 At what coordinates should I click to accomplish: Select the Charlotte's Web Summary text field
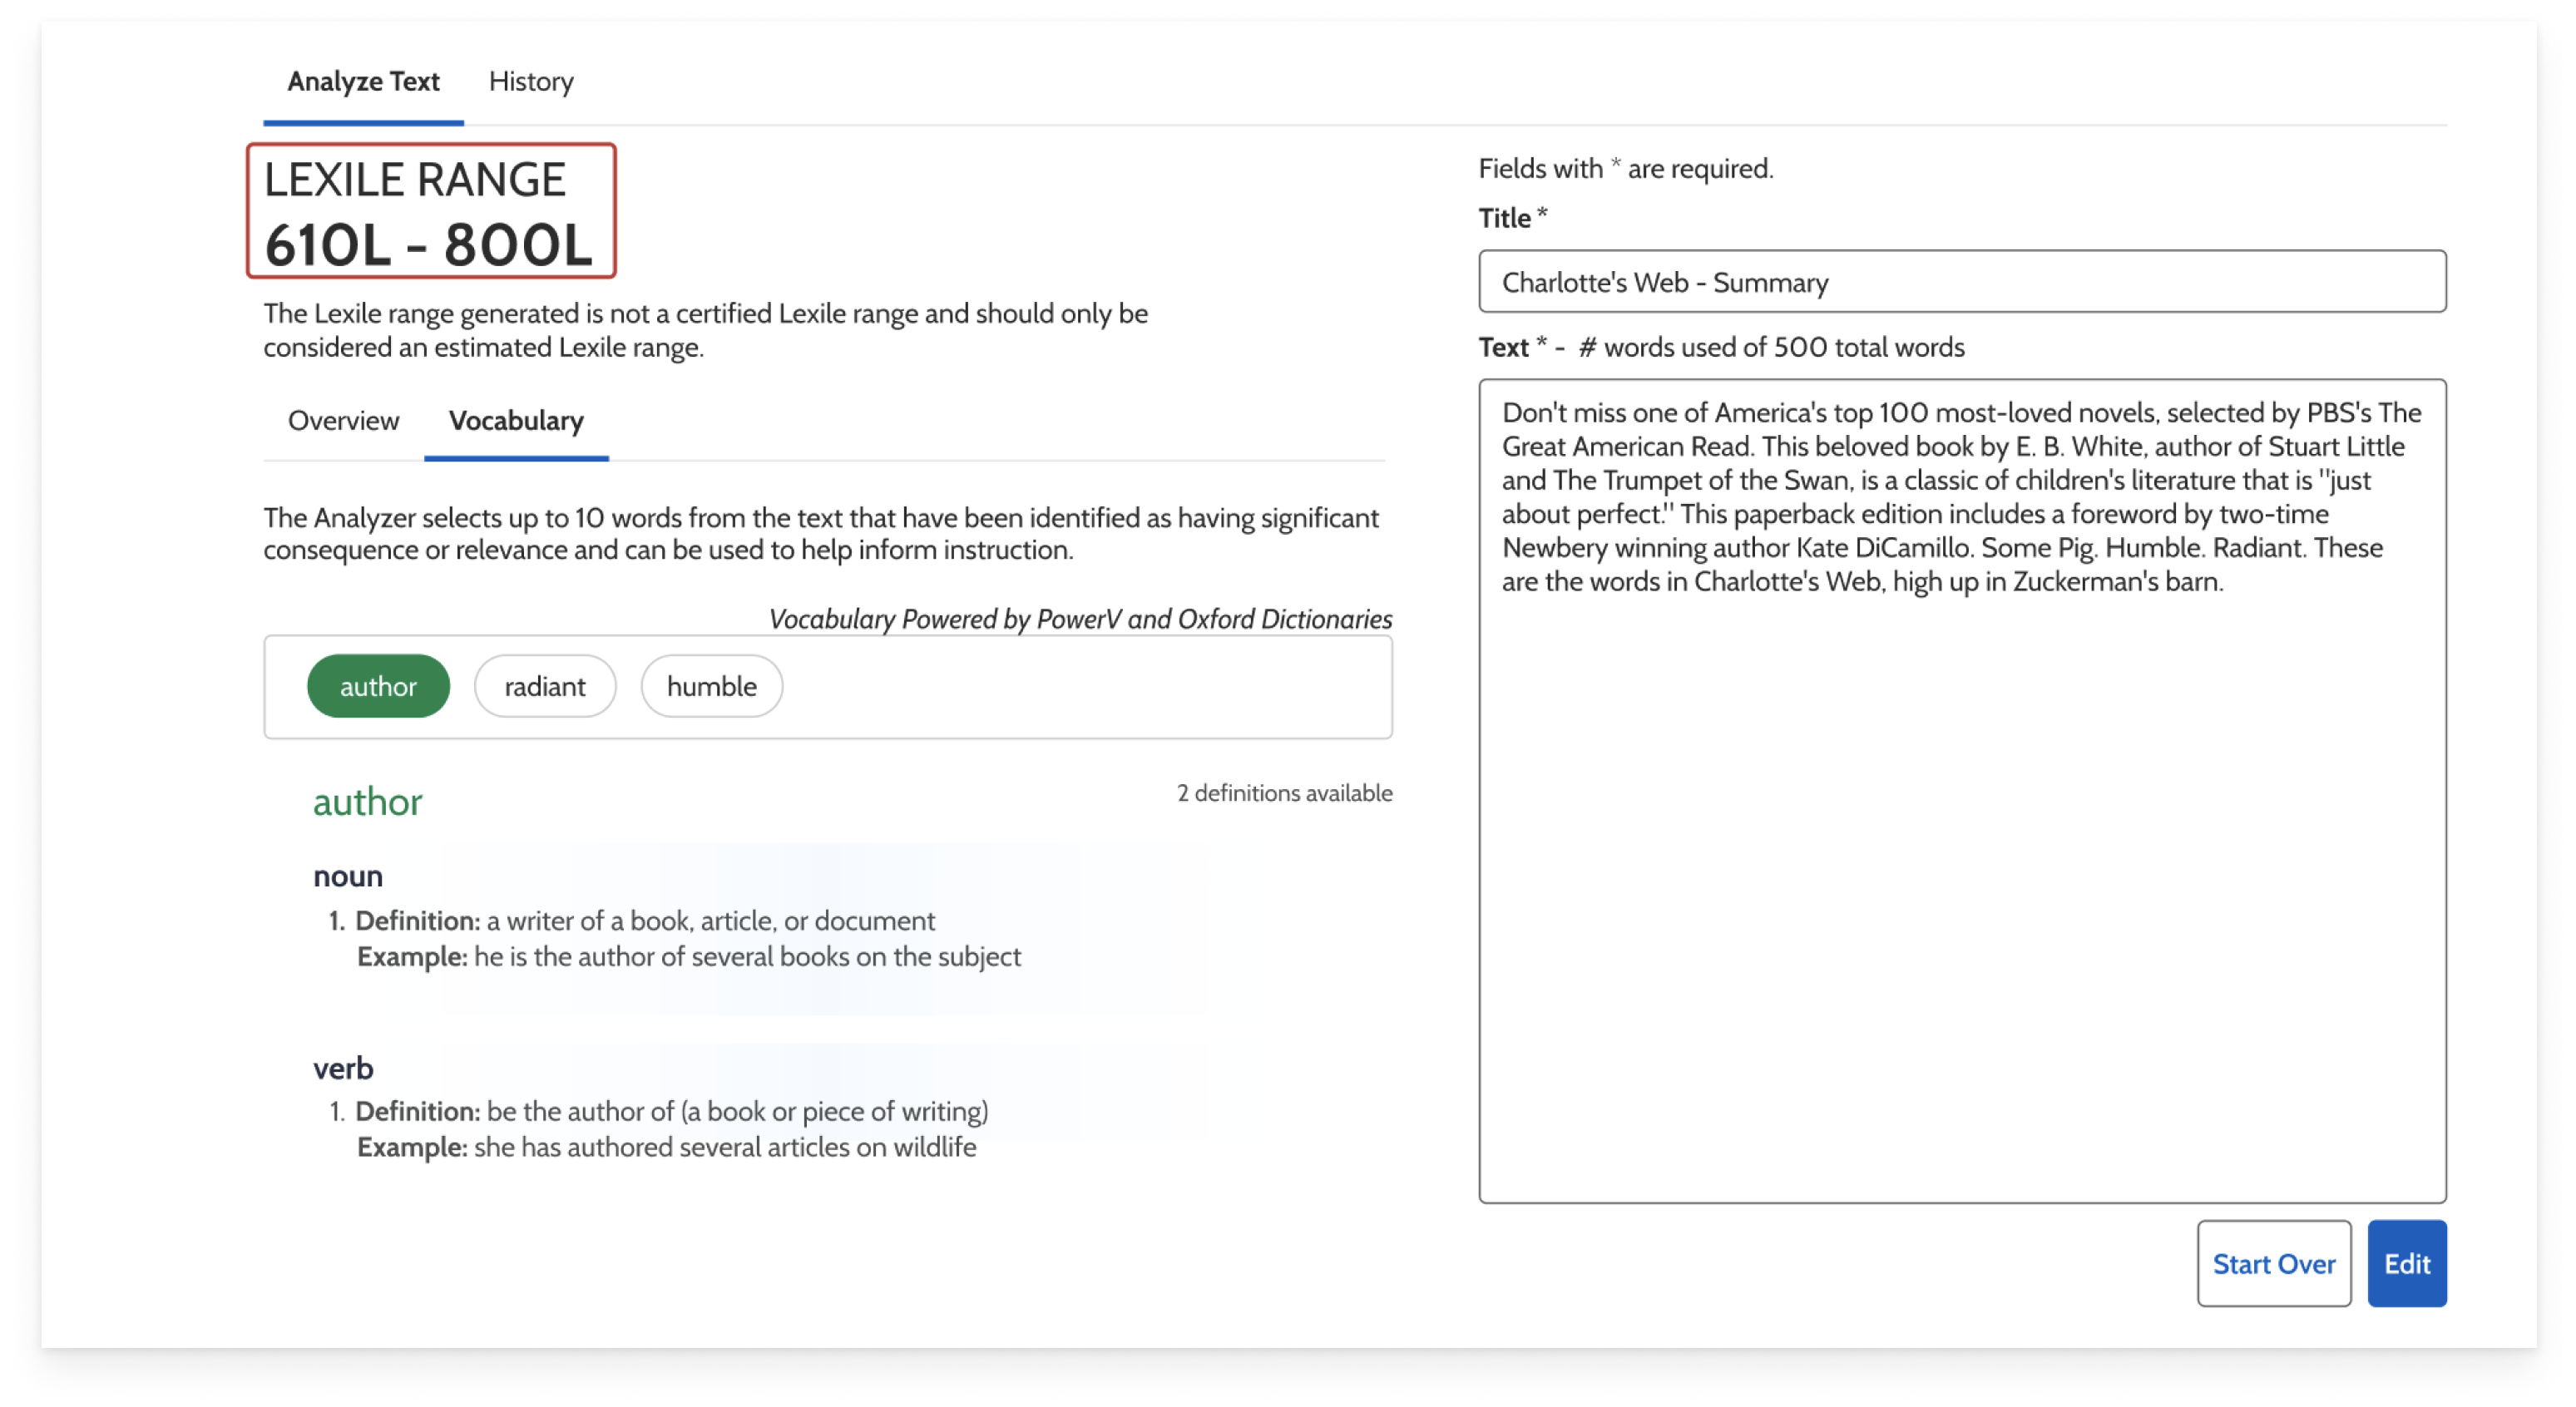tap(1963, 790)
